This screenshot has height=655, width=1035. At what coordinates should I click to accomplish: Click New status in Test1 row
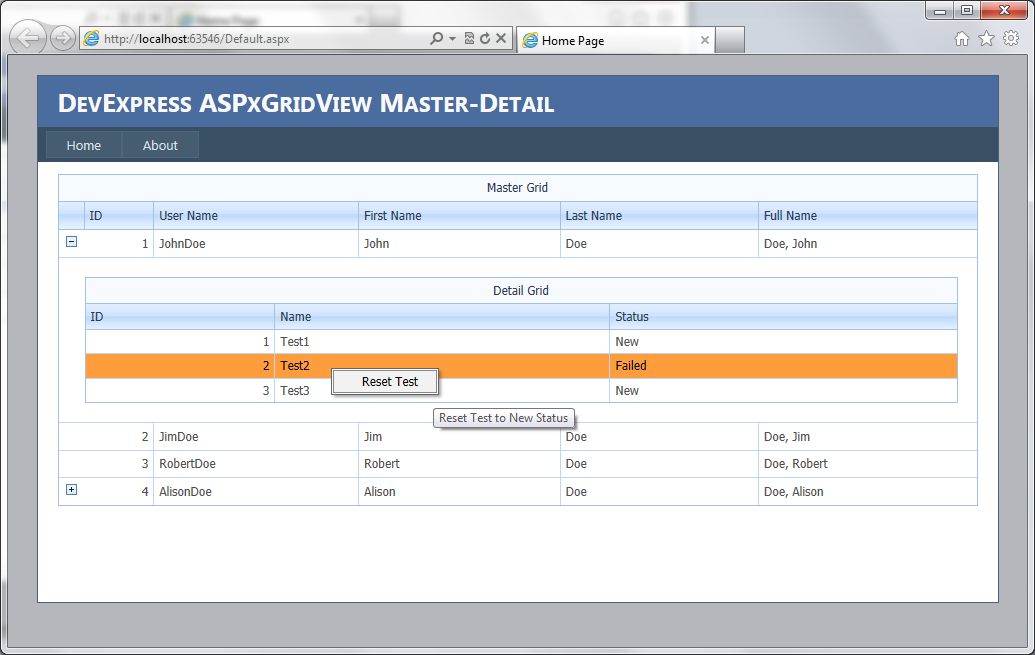point(784,342)
